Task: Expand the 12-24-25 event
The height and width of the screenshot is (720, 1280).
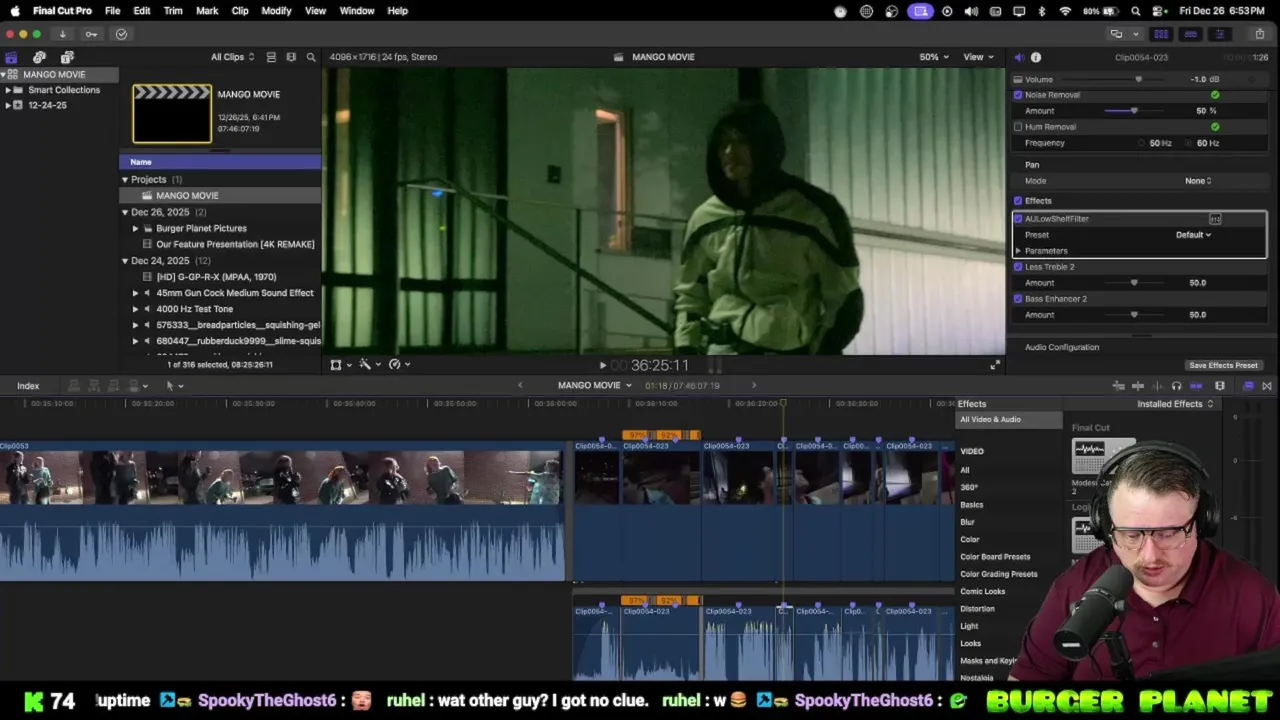Action: 8,105
